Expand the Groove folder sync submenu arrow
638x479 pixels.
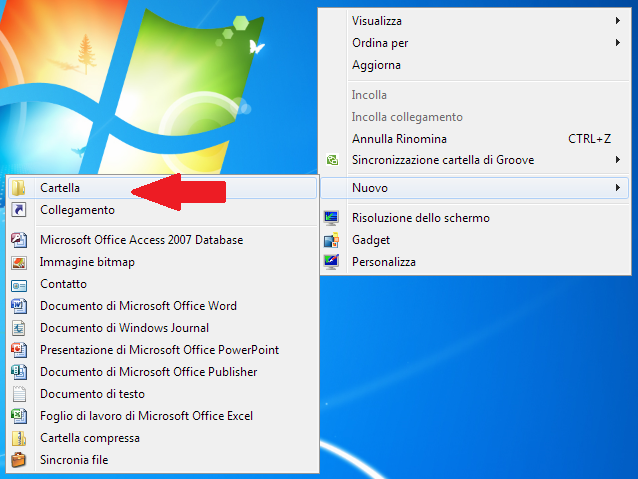(618, 160)
